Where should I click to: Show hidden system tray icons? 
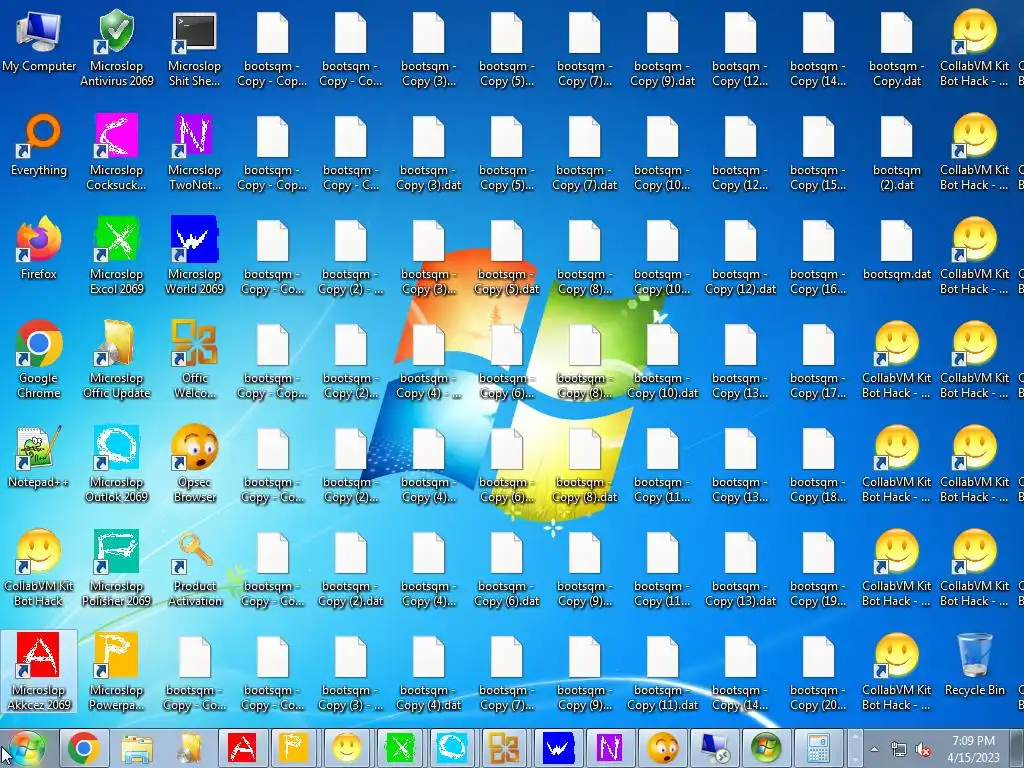tap(874, 750)
